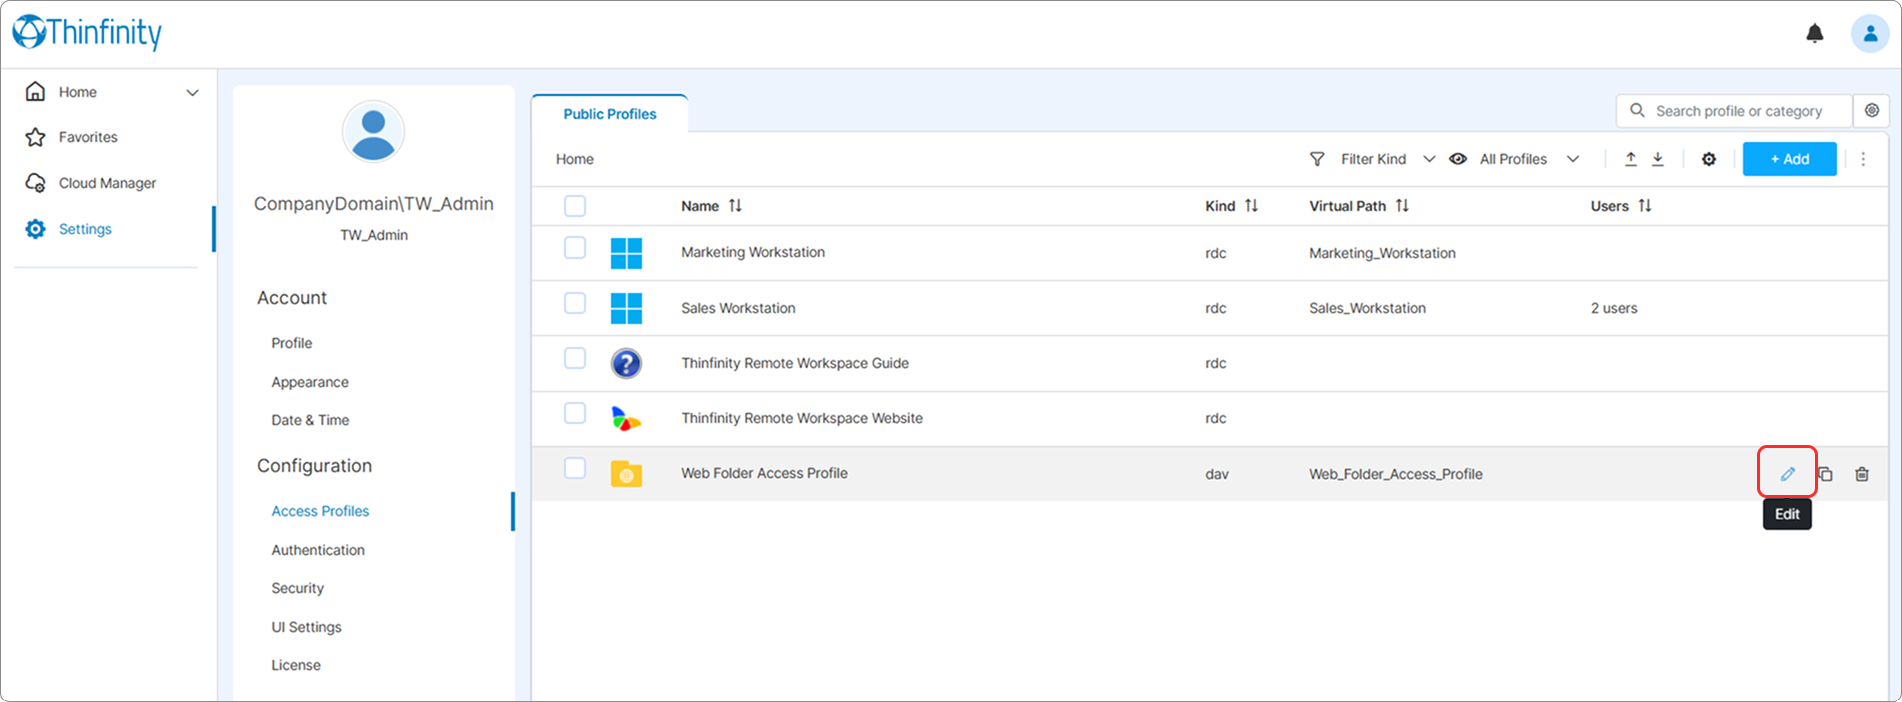Click the Settings gear icon in sidebar
The height and width of the screenshot is (702, 1902).
point(35,229)
